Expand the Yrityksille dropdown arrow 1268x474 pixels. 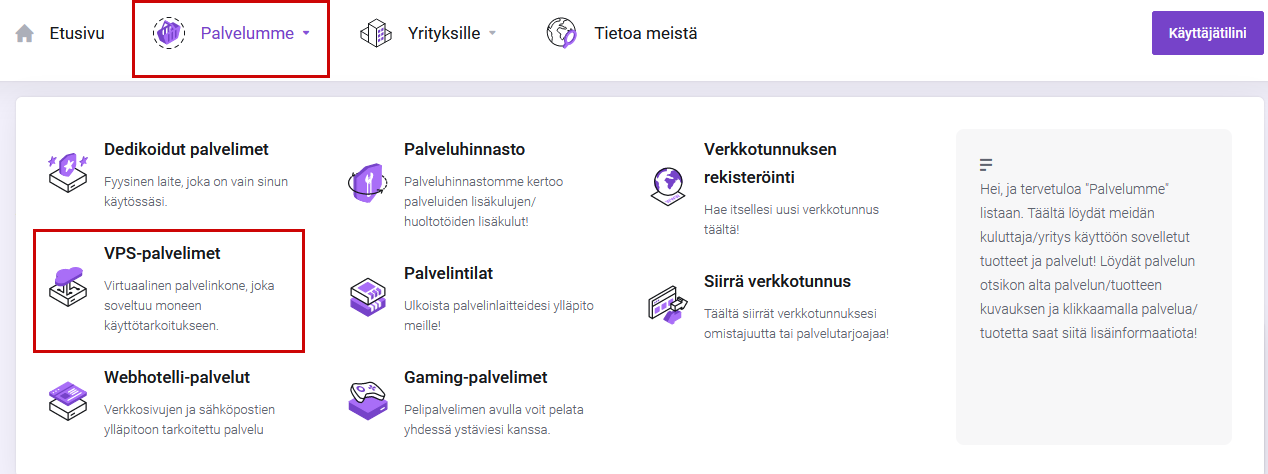[492, 33]
